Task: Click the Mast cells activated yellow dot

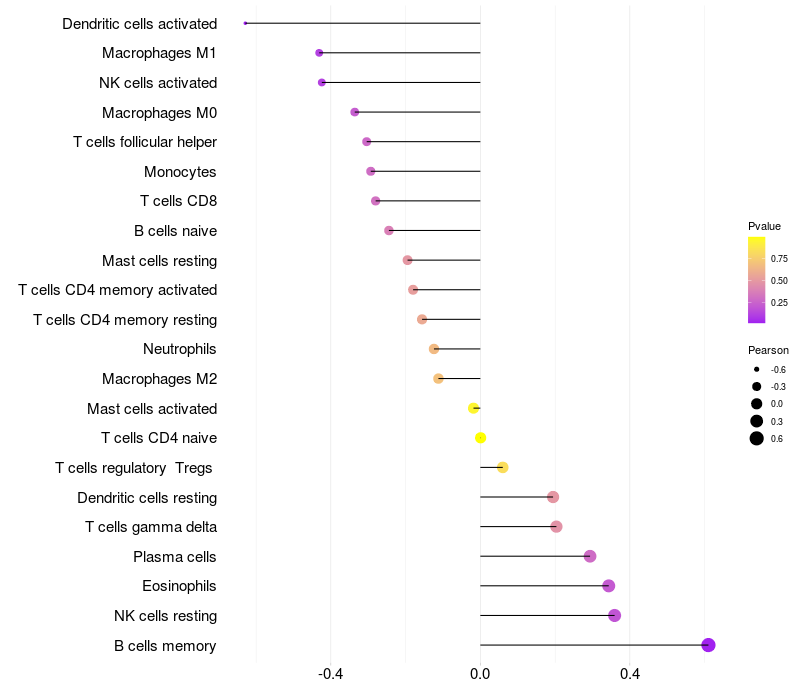Action: tap(473, 408)
